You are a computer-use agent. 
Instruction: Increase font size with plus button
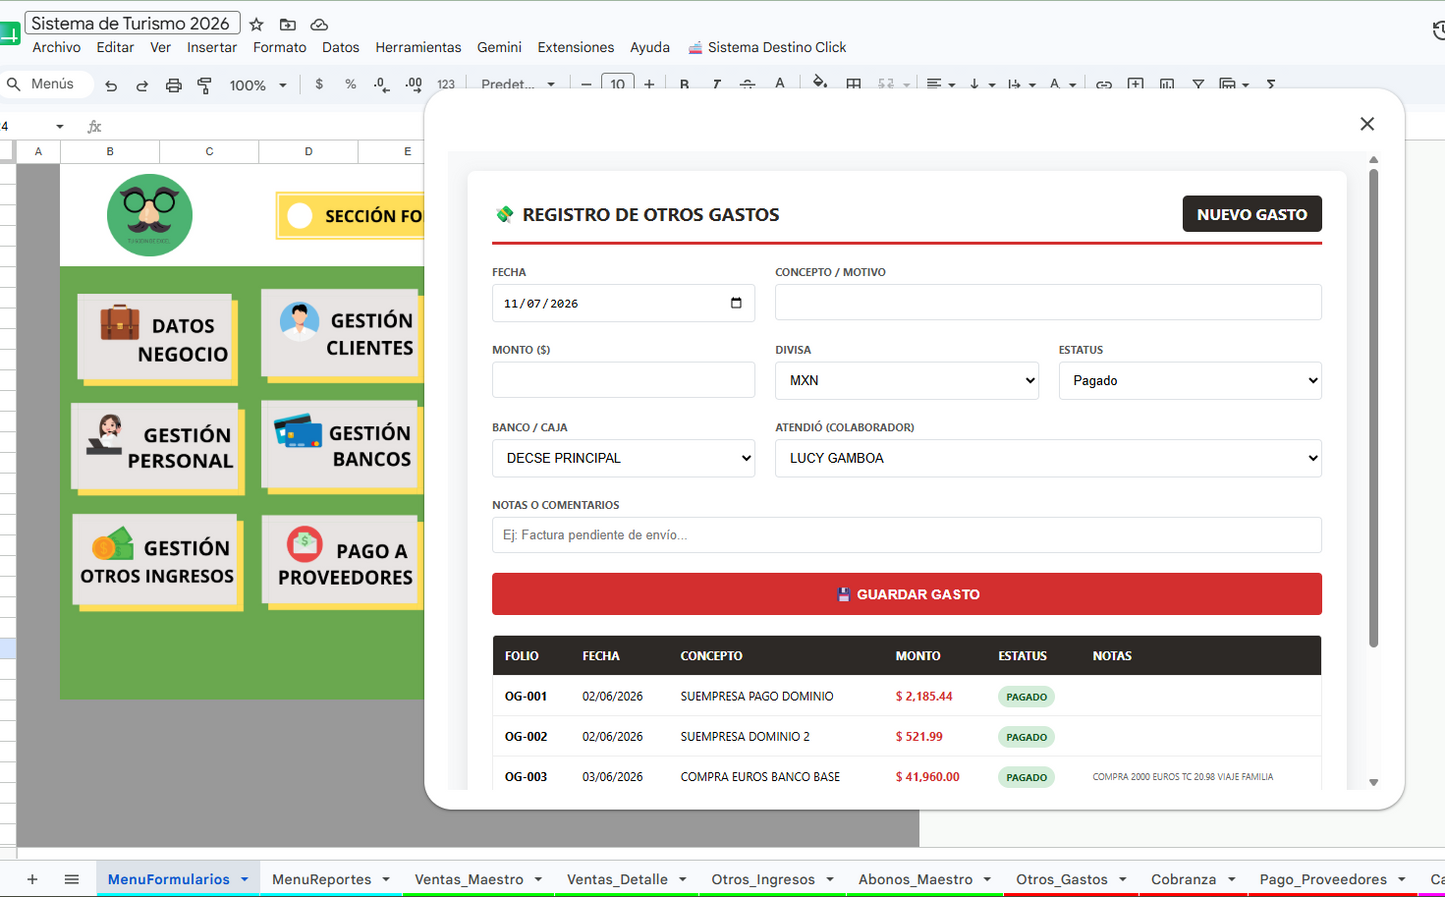click(649, 85)
